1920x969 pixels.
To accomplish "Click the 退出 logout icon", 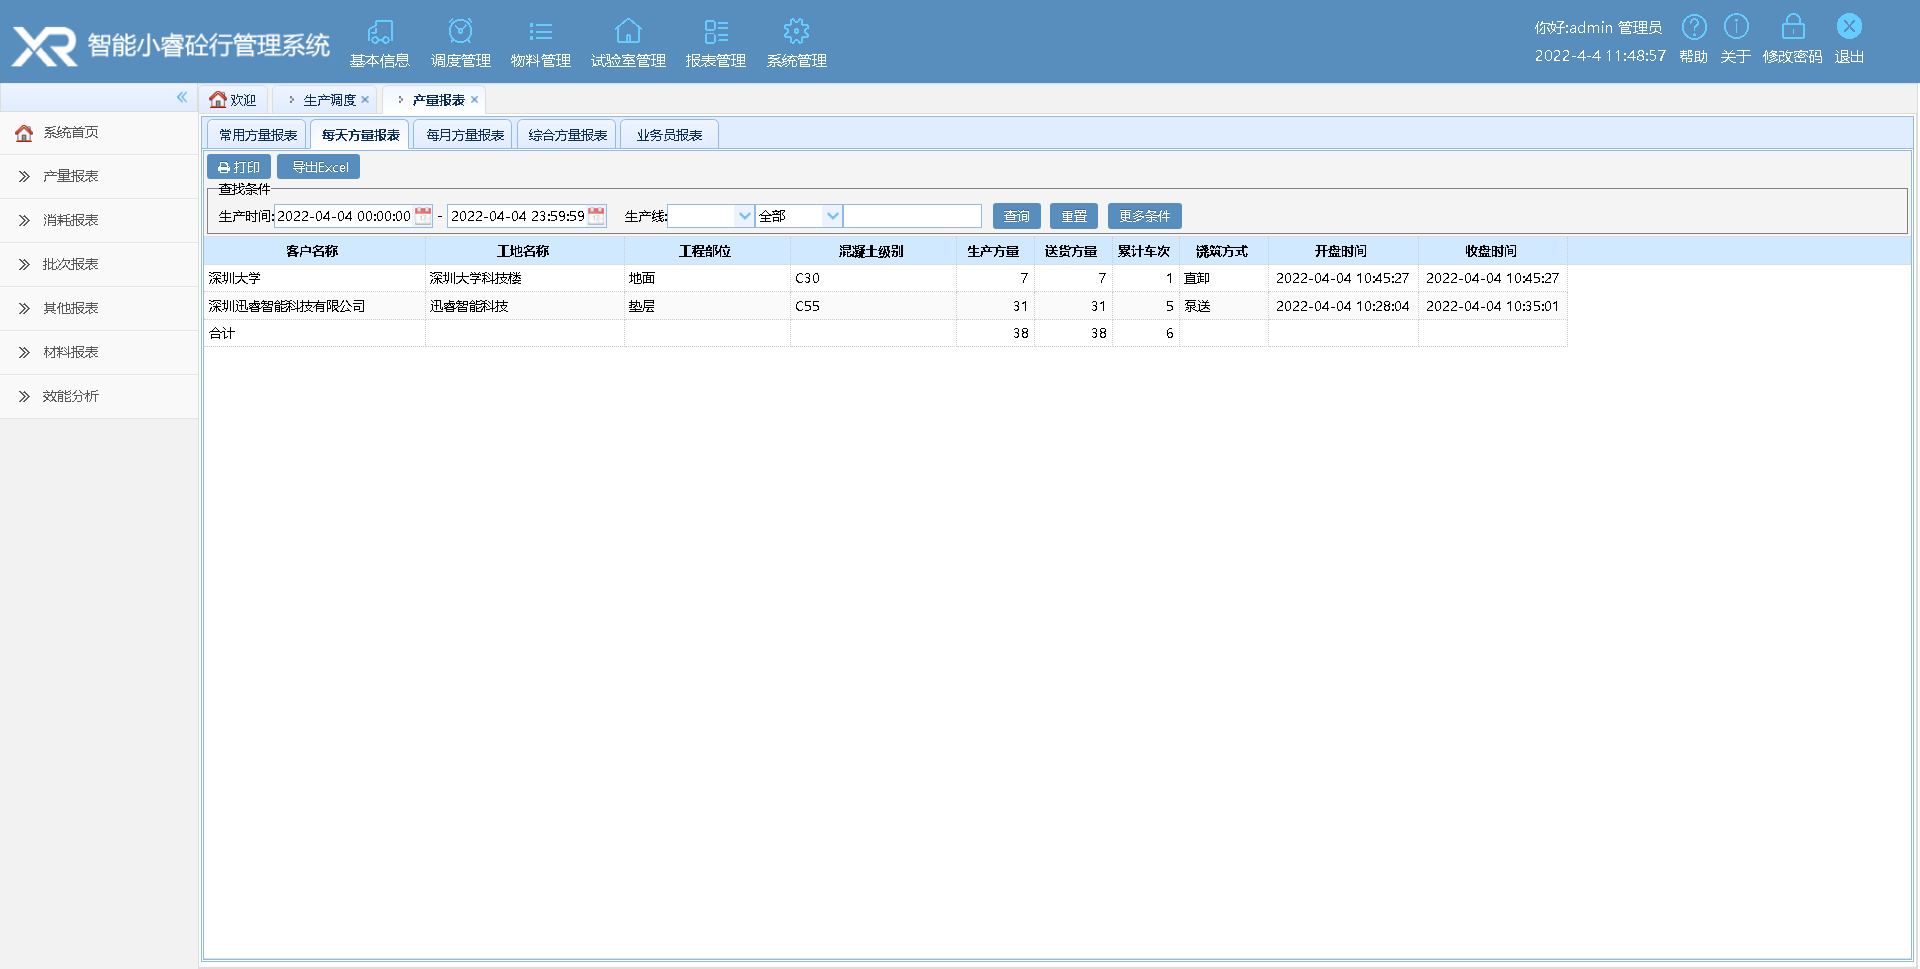I will (x=1849, y=27).
